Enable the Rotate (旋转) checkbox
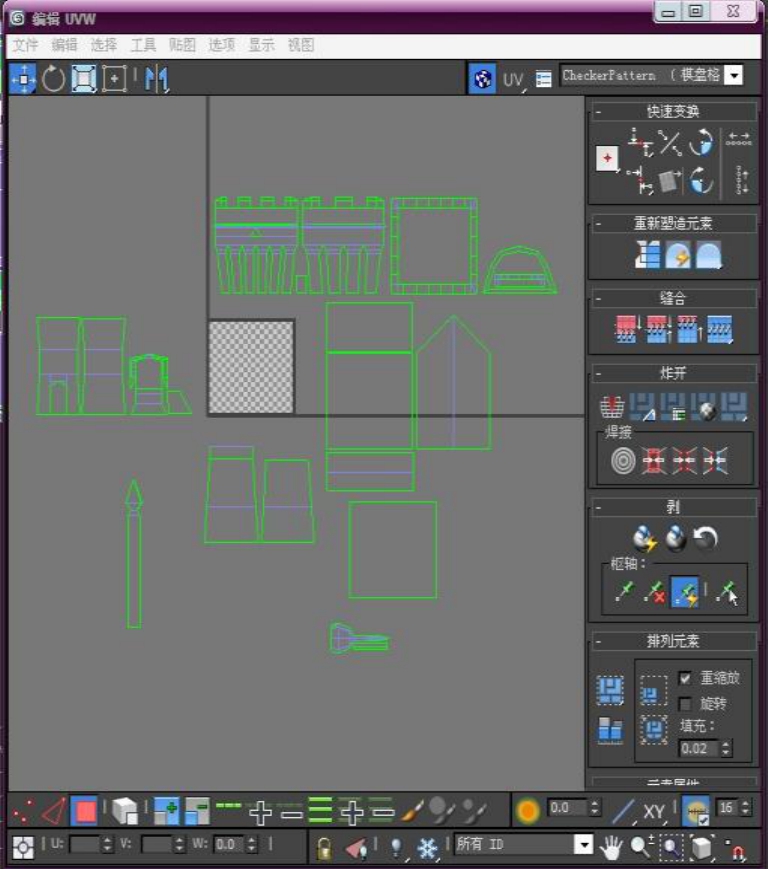769x869 pixels. click(x=685, y=704)
